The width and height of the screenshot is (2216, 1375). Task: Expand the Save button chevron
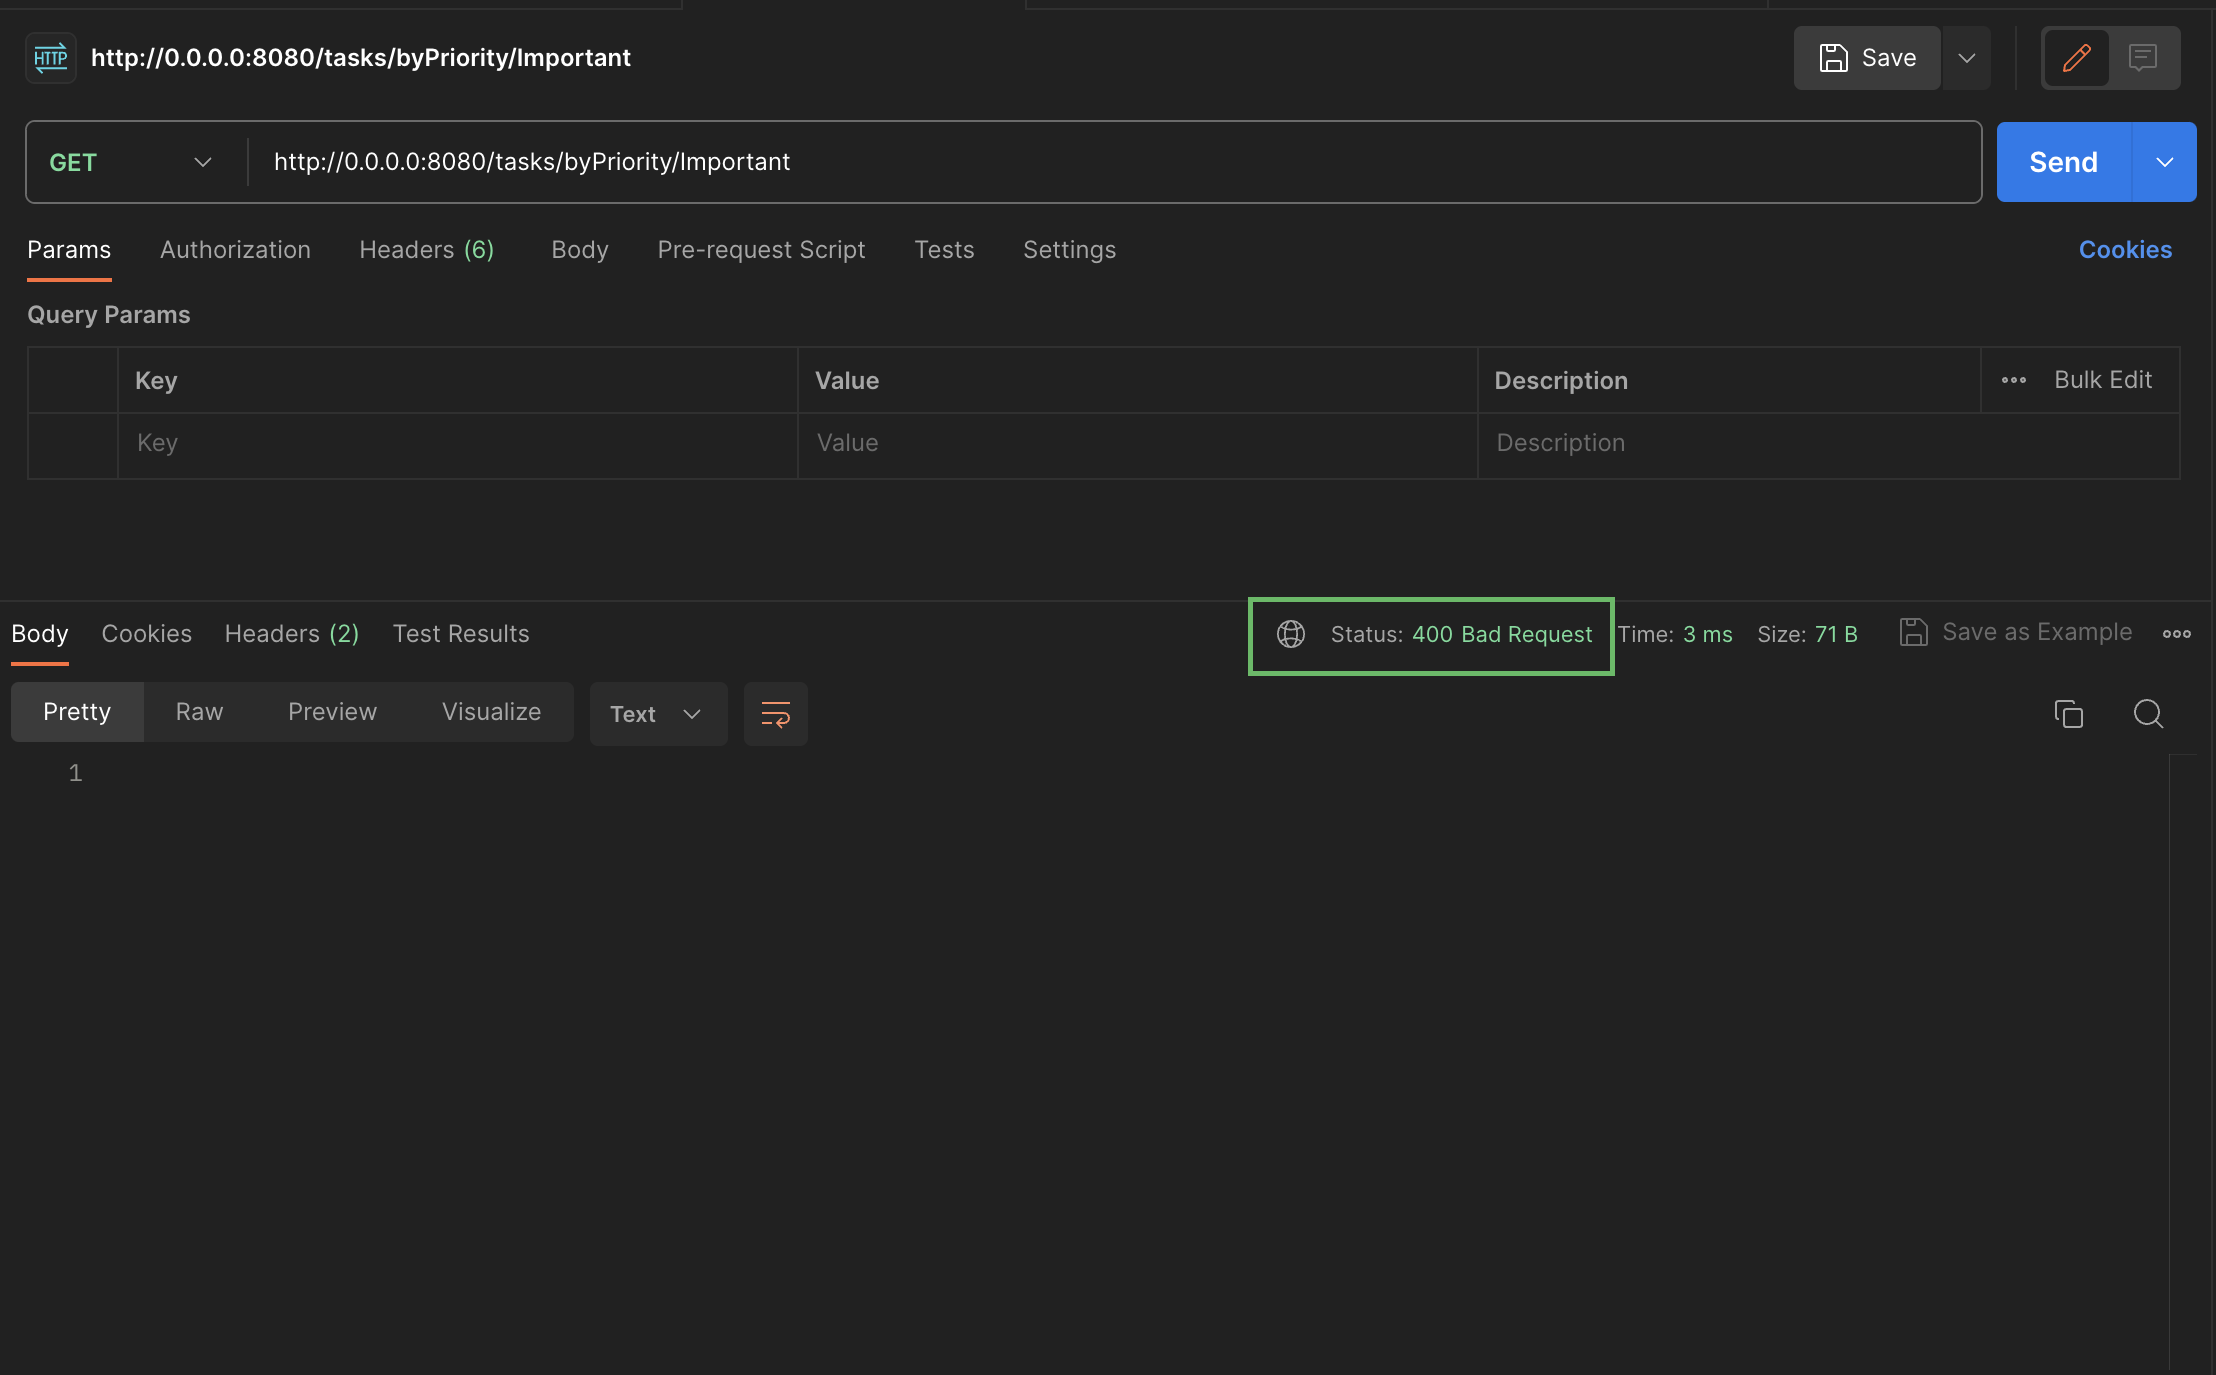pyautogui.click(x=1966, y=57)
